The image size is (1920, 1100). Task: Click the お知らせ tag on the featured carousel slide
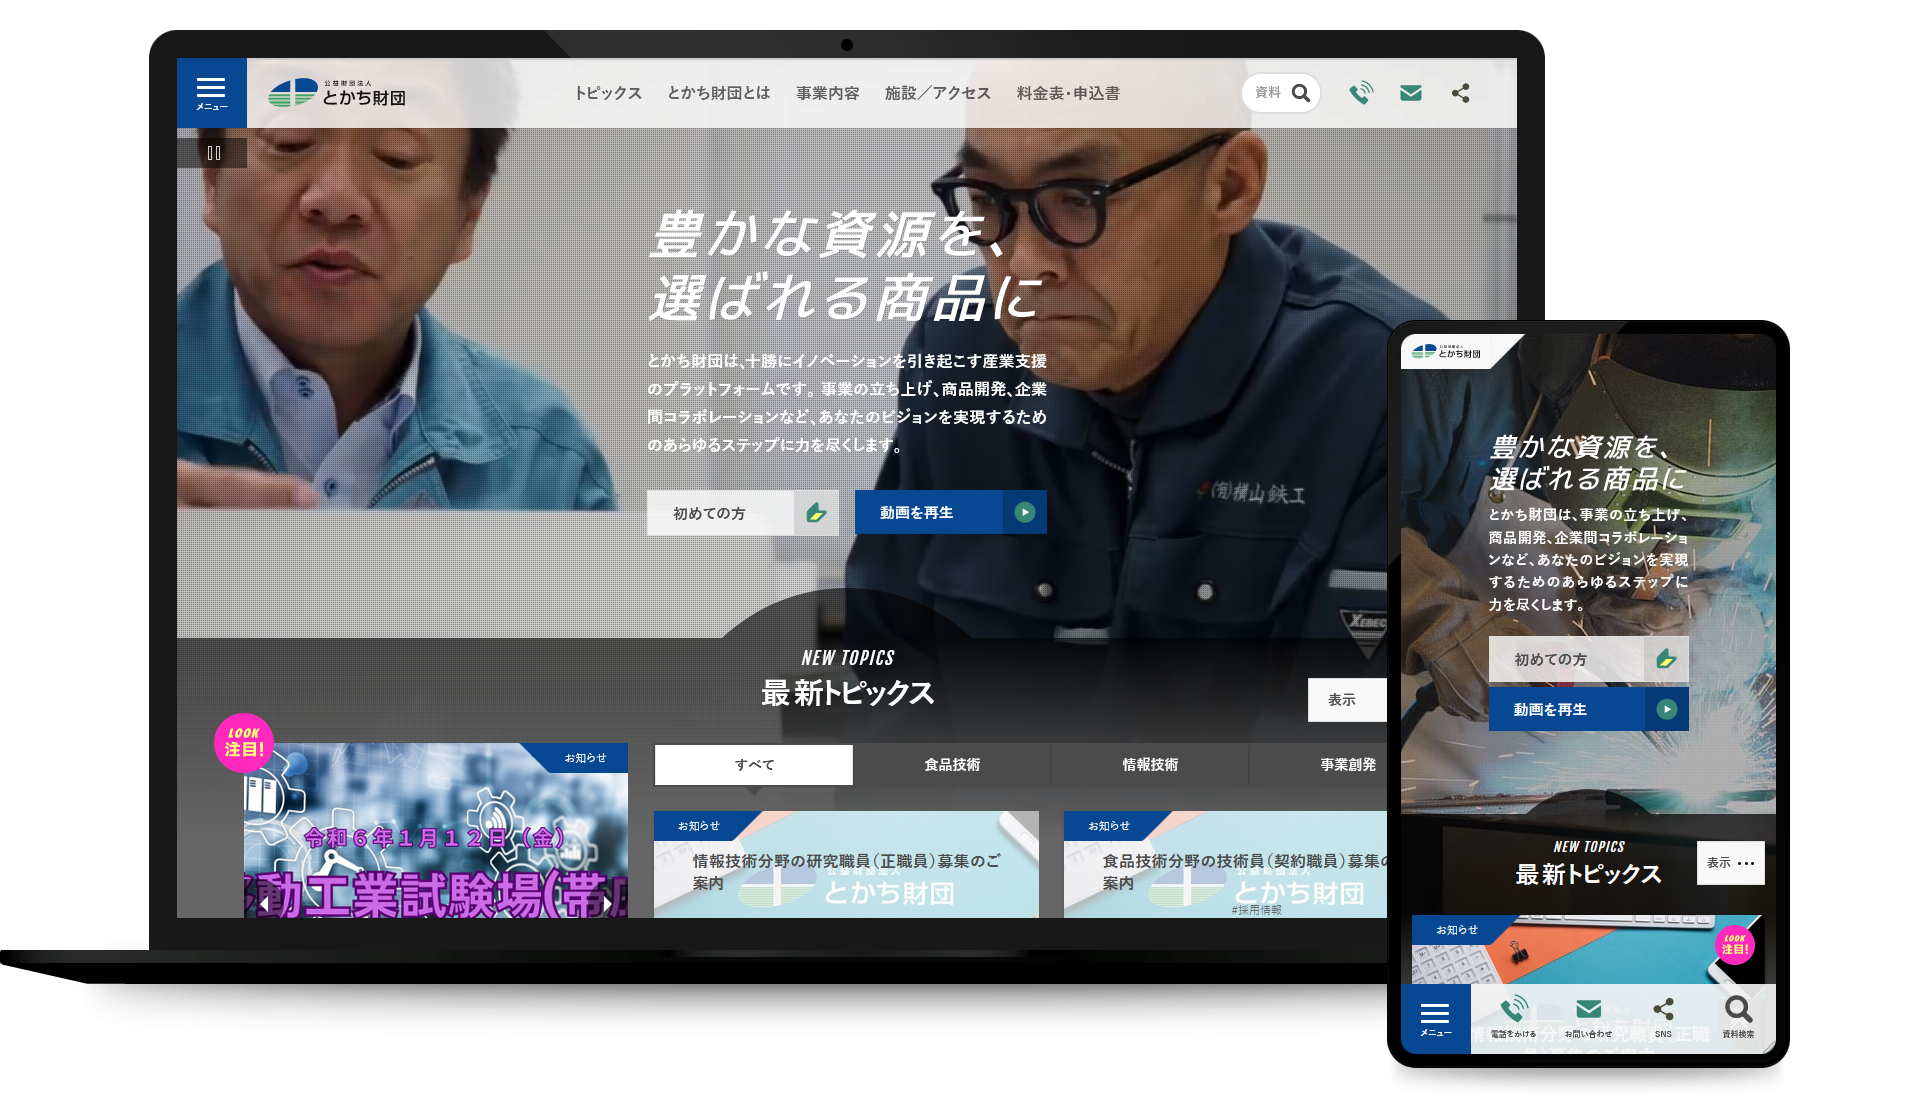585,758
